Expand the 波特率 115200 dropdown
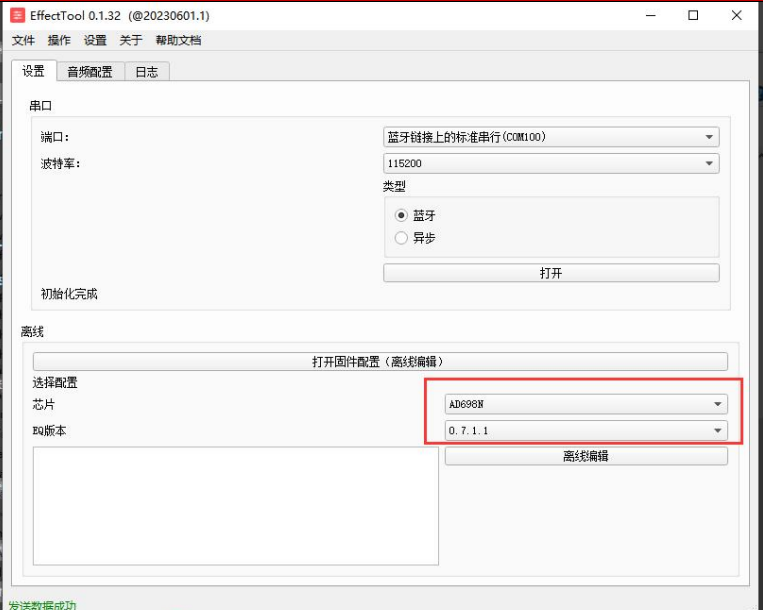This screenshot has width=763, height=610. (x=551, y=163)
